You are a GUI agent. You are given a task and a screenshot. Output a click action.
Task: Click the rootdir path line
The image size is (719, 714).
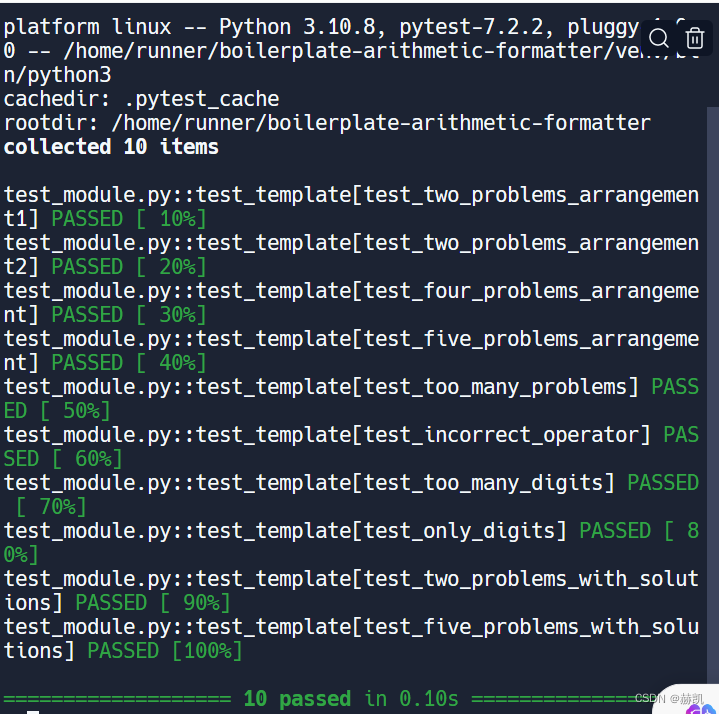(x=327, y=123)
